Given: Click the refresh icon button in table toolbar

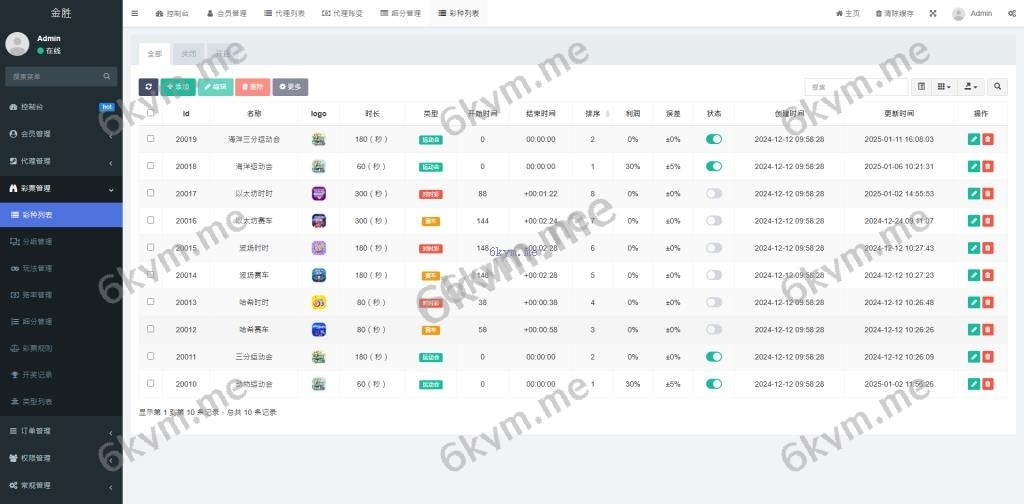Looking at the screenshot, I should pyautogui.click(x=148, y=87).
